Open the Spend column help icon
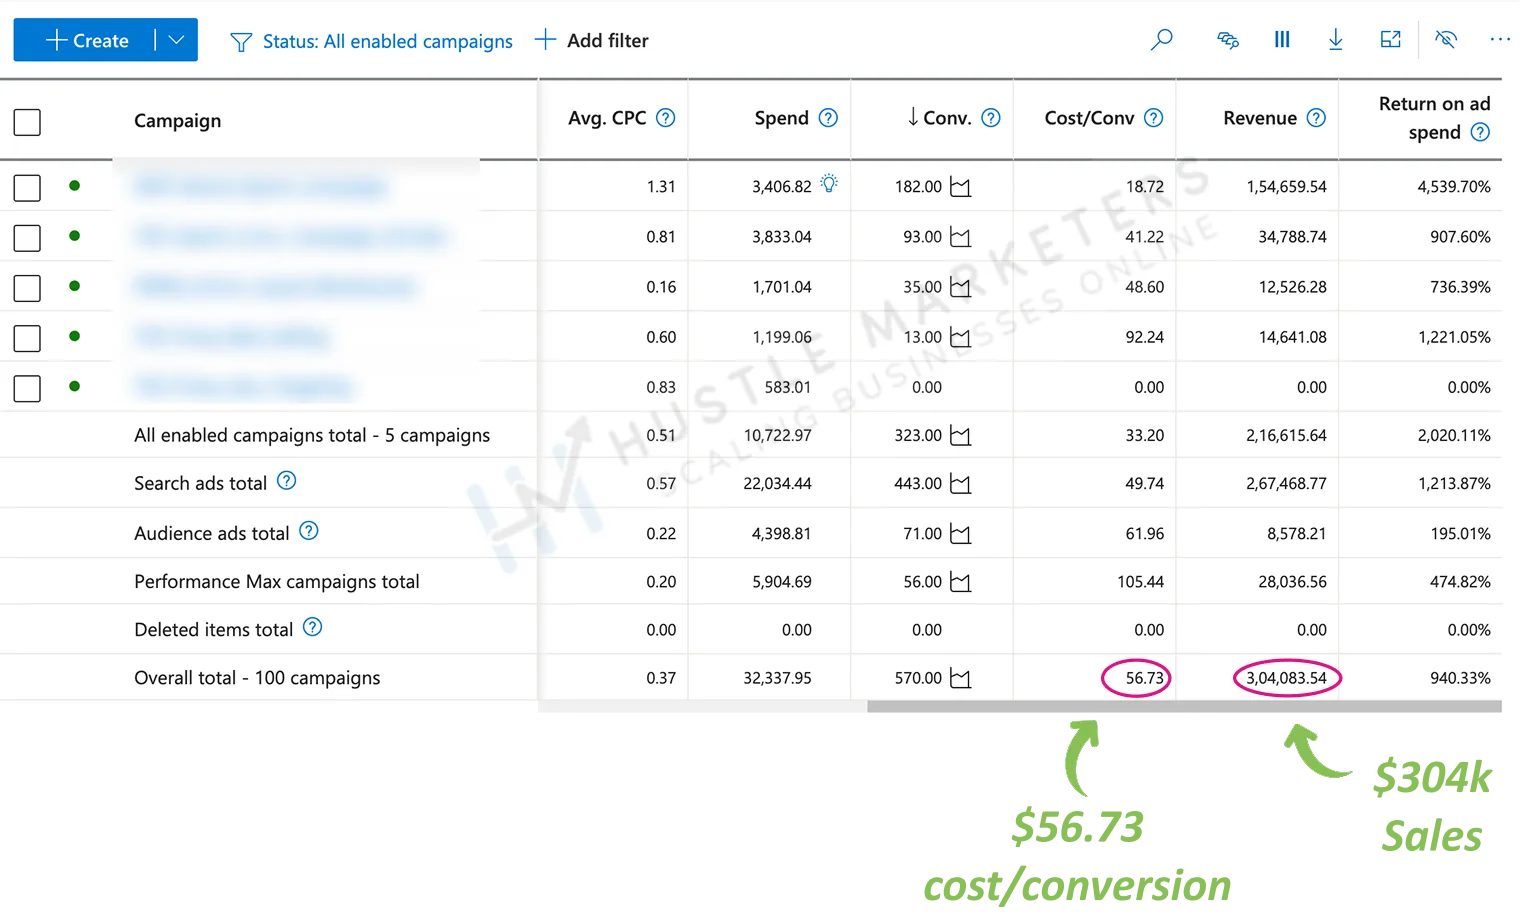This screenshot has height=918, width=1520. (x=828, y=118)
